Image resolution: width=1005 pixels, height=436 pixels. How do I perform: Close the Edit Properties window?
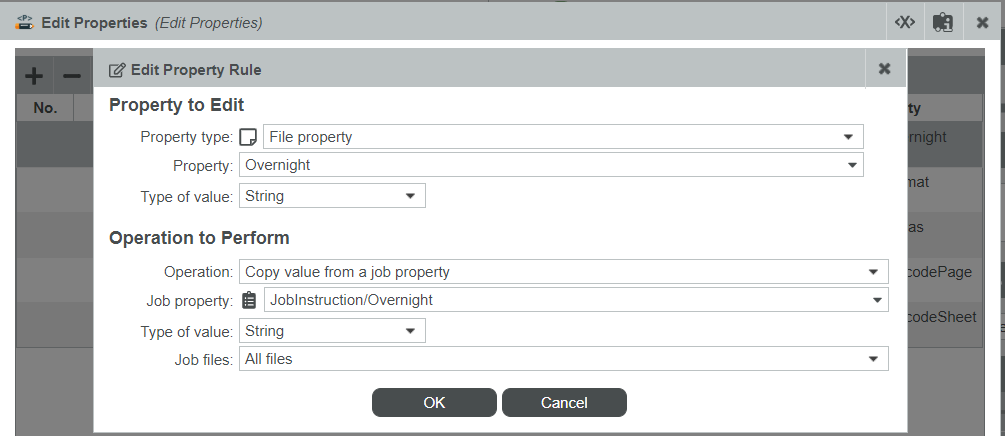[x=982, y=22]
